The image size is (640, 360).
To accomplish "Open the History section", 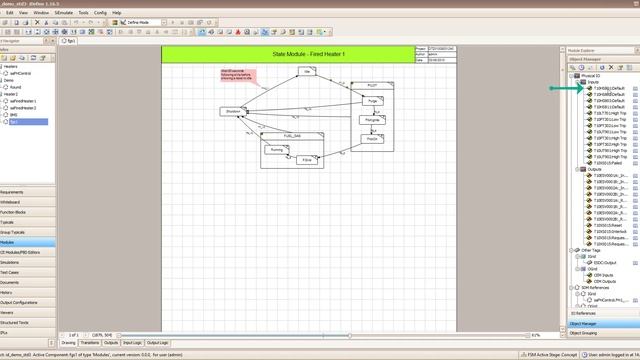I will coord(28,293).
